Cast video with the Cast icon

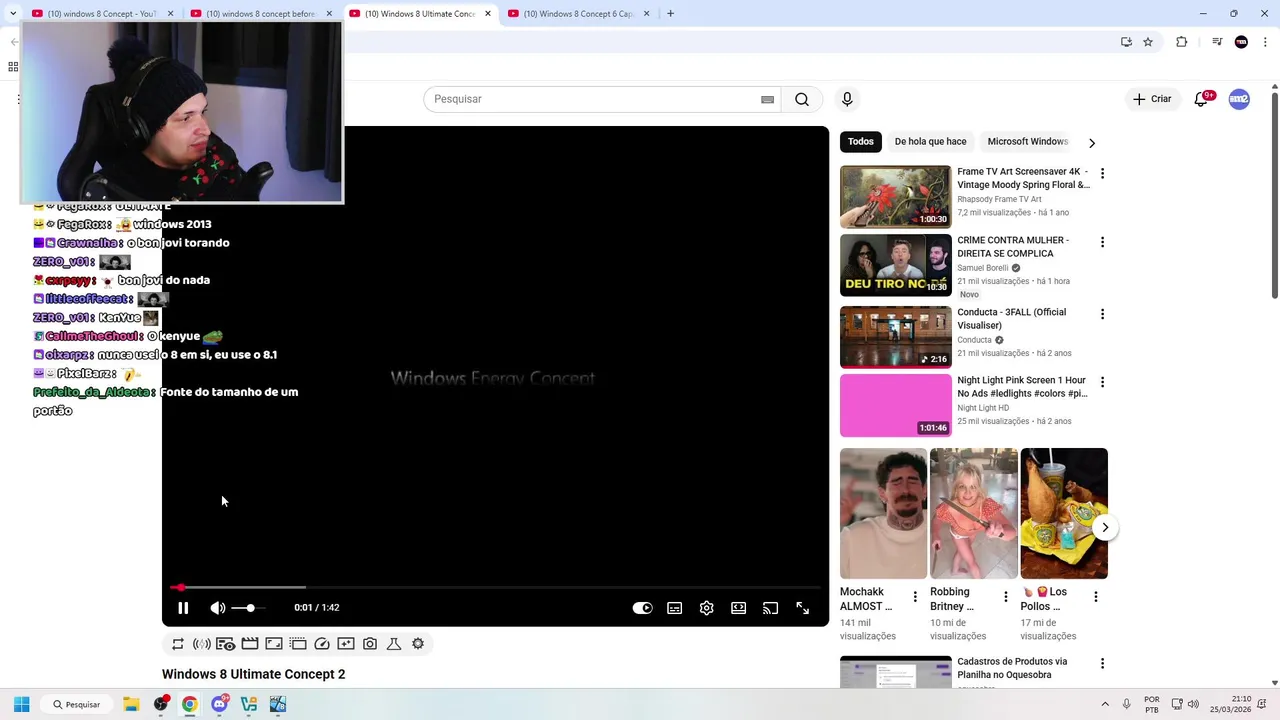coord(770,608)
